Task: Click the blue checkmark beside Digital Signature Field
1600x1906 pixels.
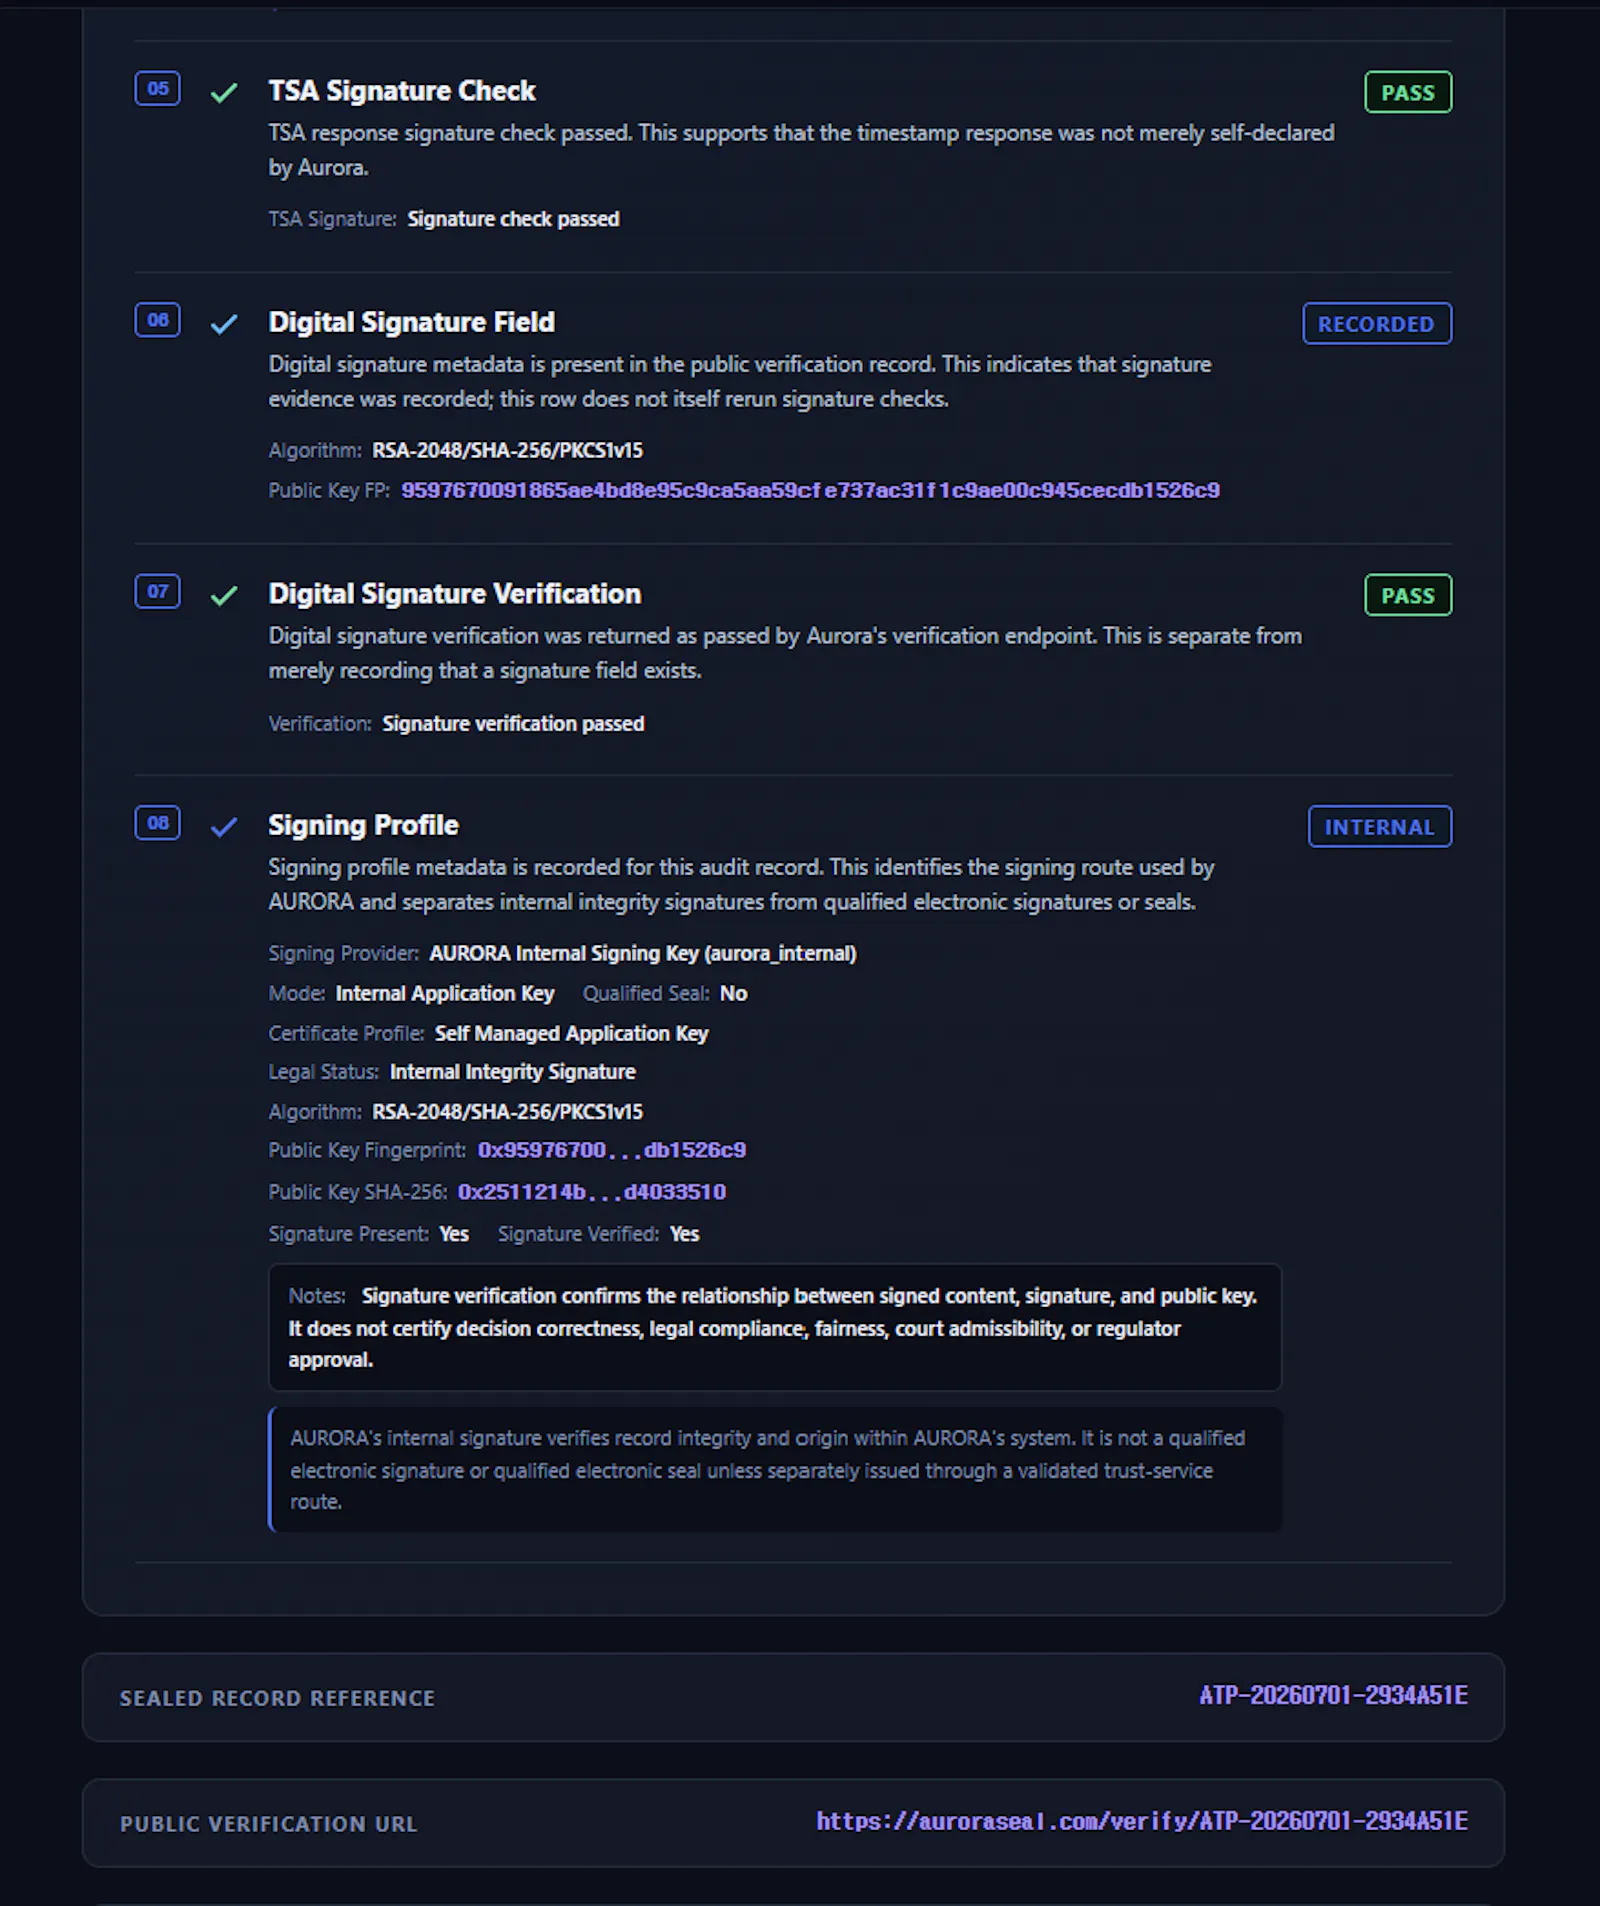Action: tap(224, 324)
